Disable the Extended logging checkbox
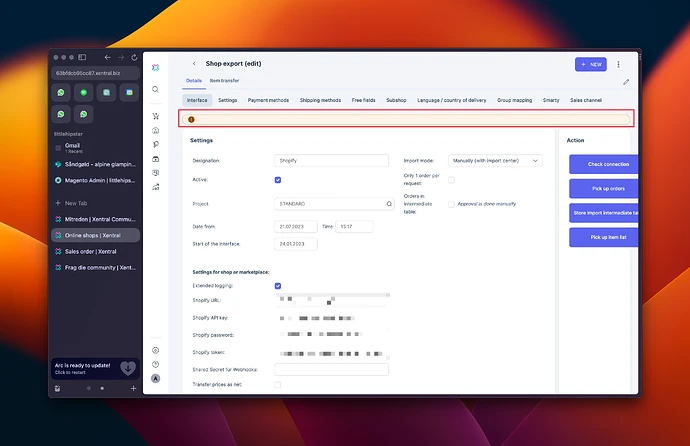The width and height of the screenshot is (690, 446). pyautogui.click(x=278, y=286)
